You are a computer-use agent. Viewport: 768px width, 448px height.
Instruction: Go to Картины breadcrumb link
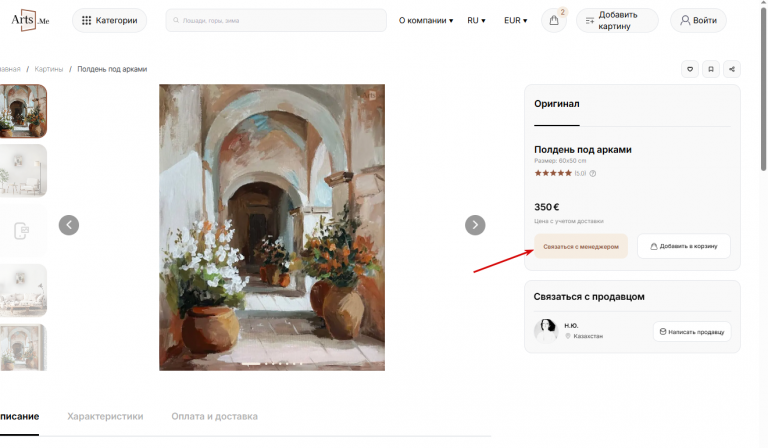(48, 69)
